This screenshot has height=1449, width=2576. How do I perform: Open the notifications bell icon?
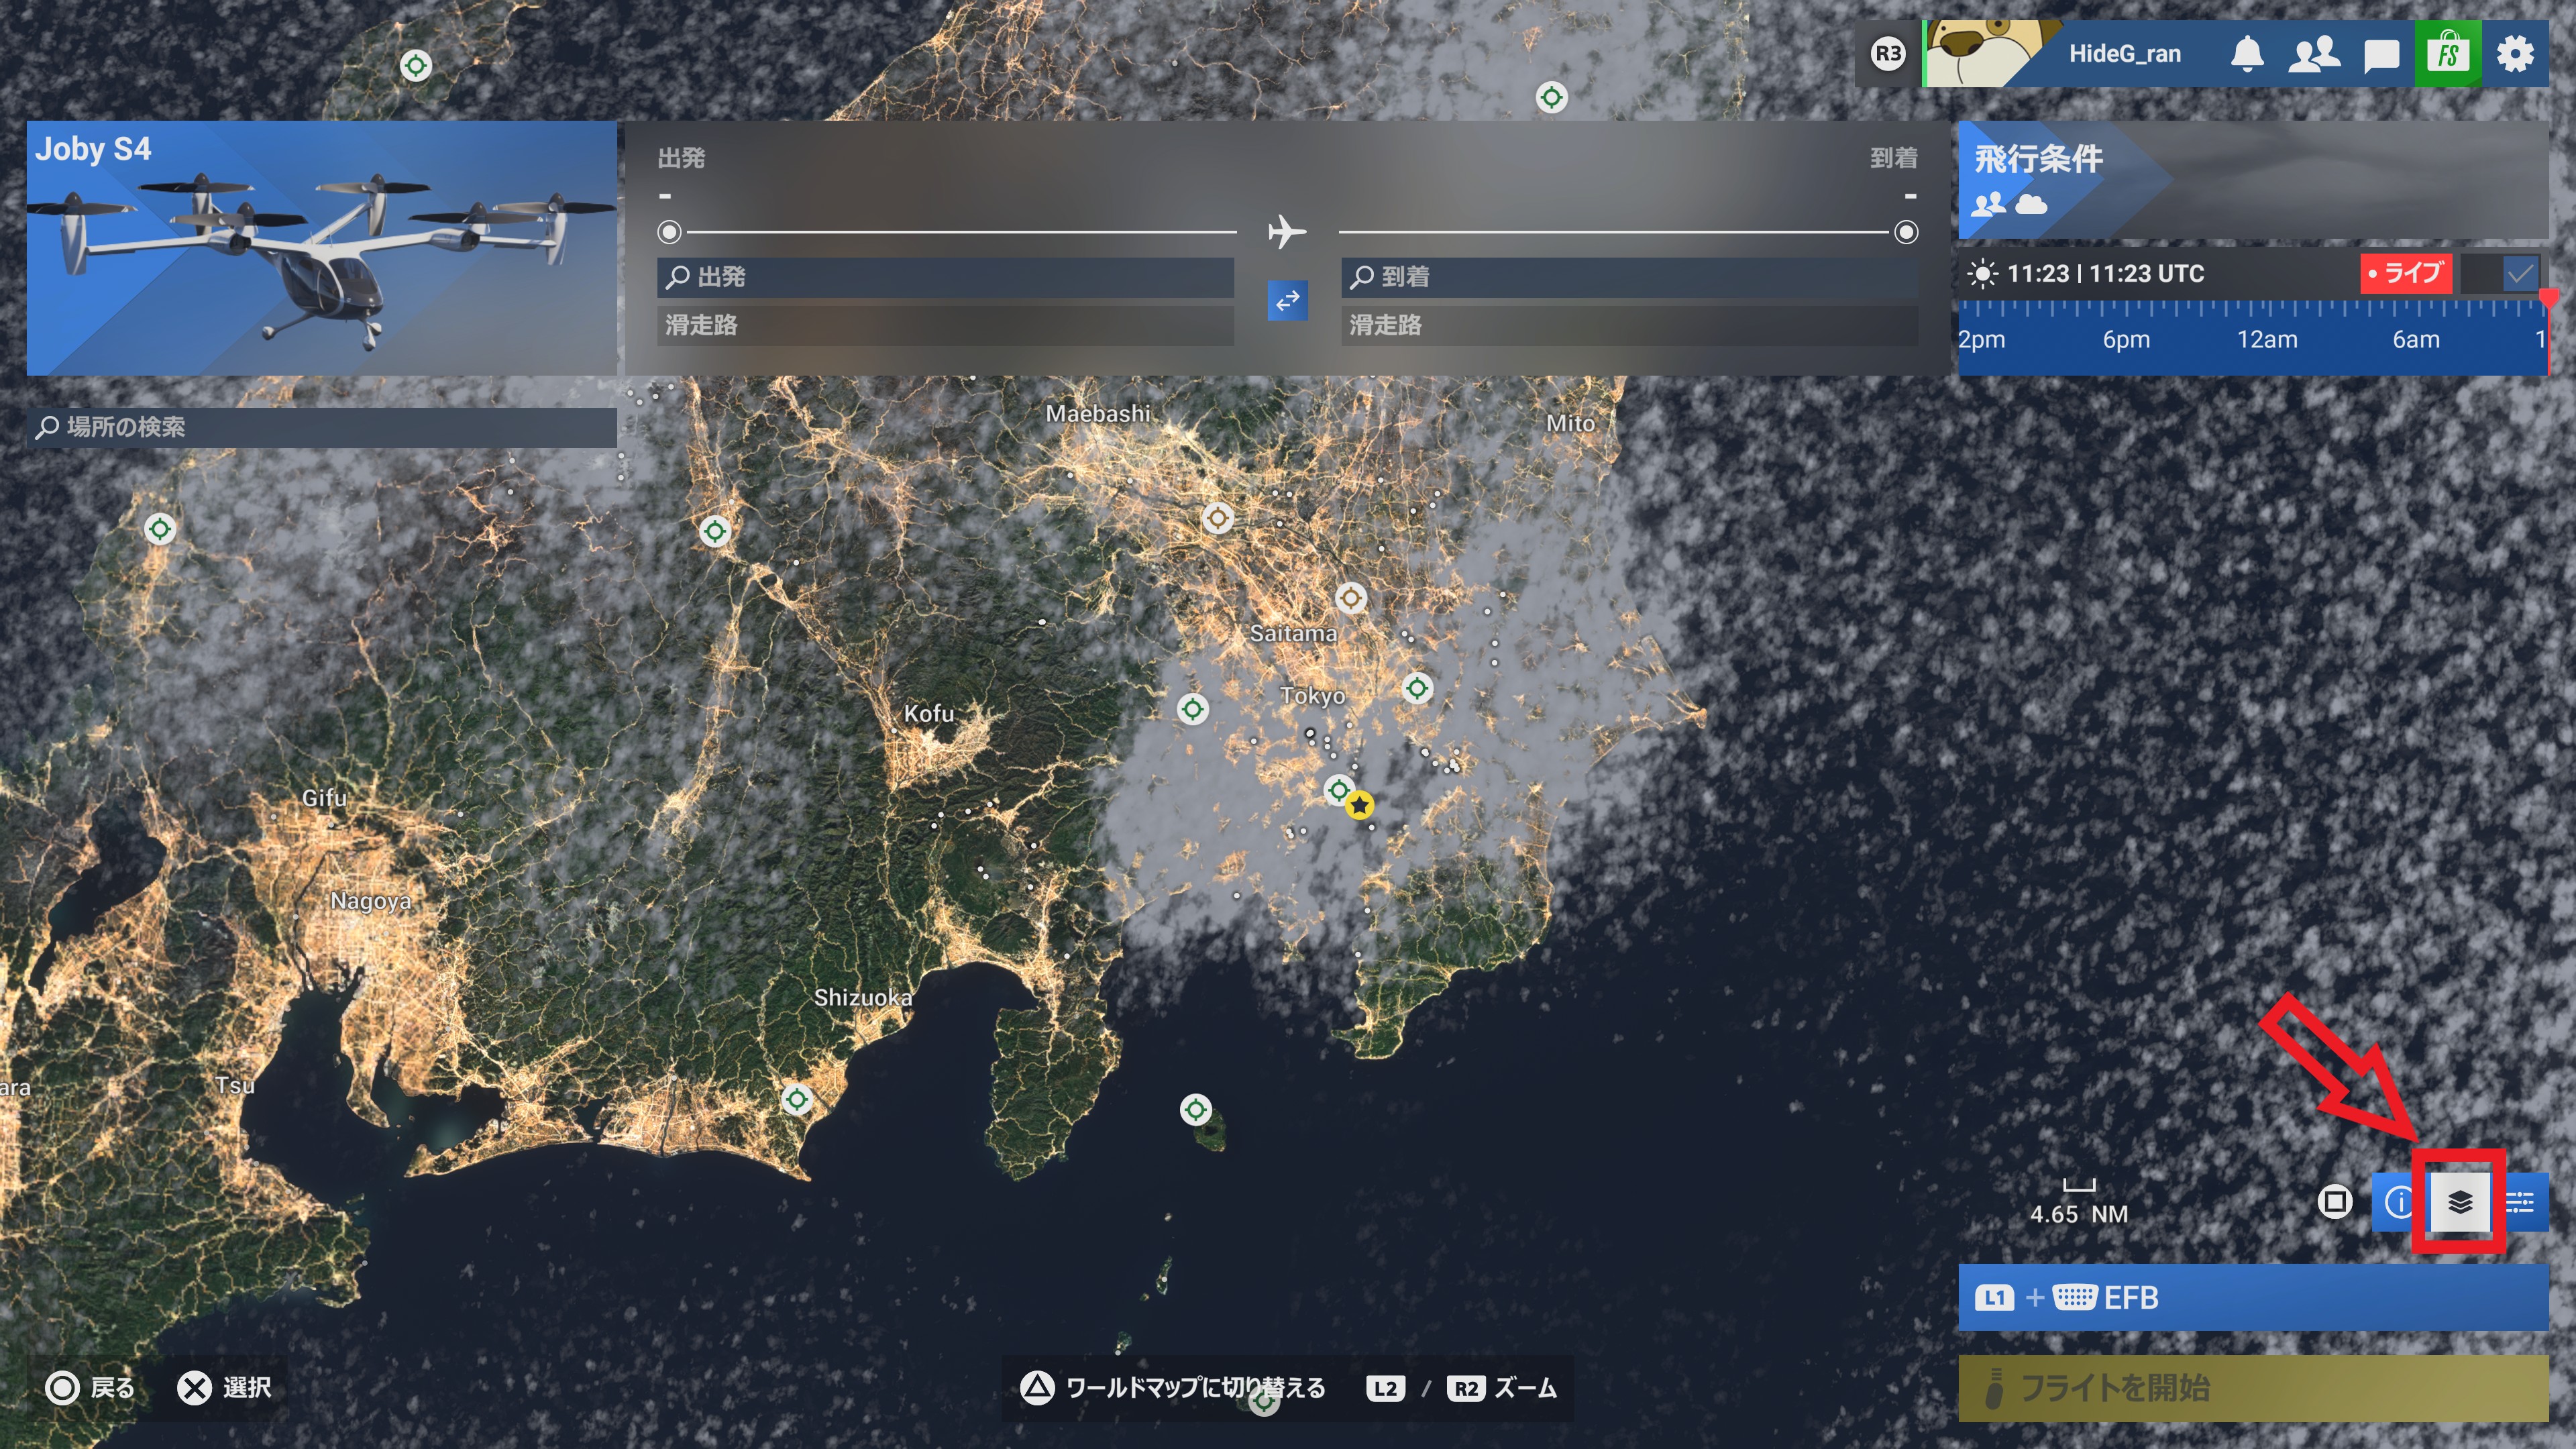pos(2247,54)
